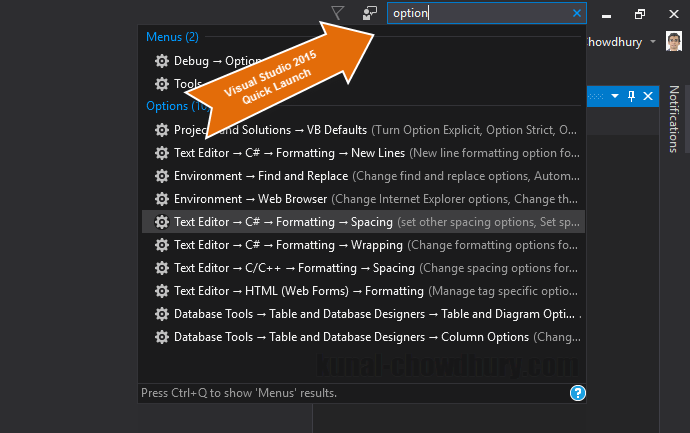Click gear icon of Wrapping result
This screenshot has width=690, height=433.
point(162,245)
